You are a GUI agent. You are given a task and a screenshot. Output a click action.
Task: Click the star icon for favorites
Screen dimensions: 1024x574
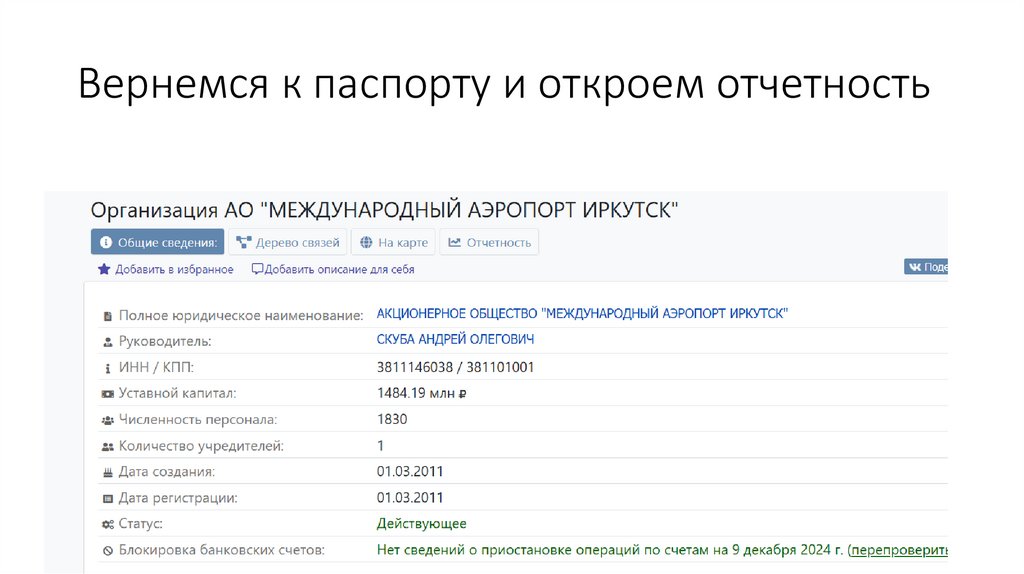point(104,269)
